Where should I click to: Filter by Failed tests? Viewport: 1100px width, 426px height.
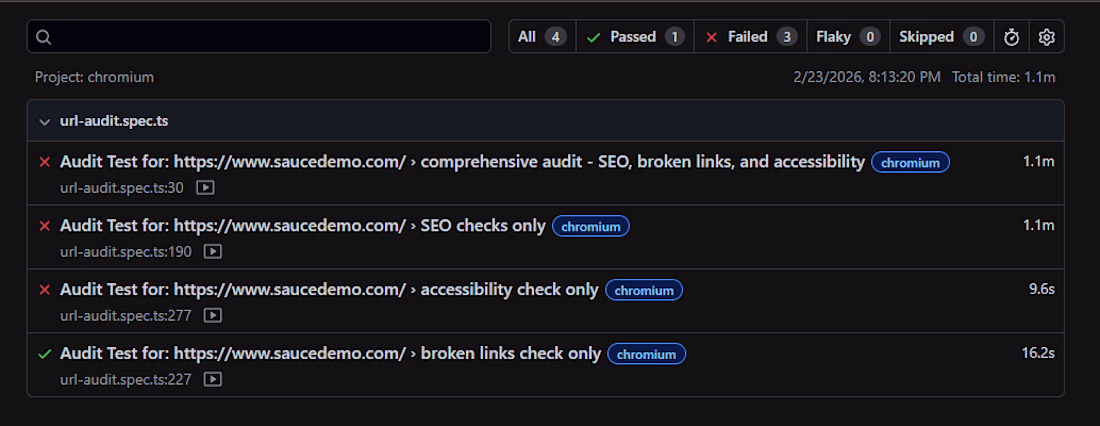[x=751, y=36]
